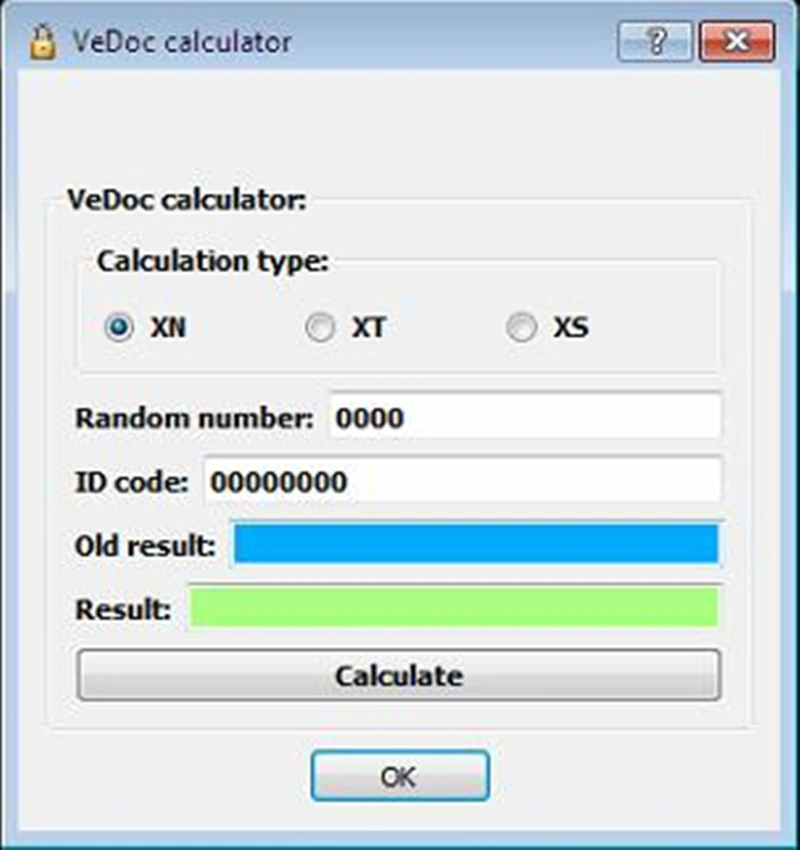Image resolution: width=800 pixels, height=850 pixels.
Task: Click the bold "VeDoc calculator:" group heading
Action: click(x=186, y=198)
